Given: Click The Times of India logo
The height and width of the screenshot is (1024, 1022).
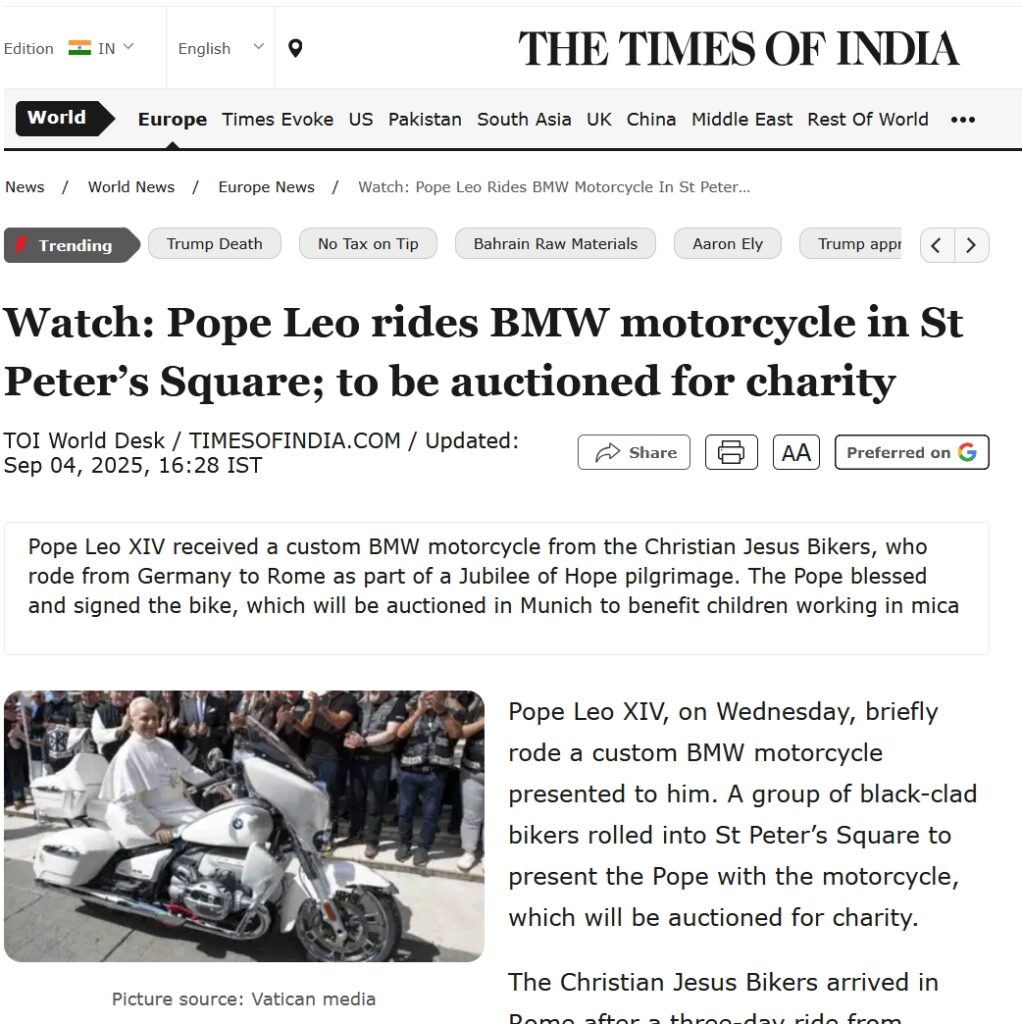Looking at the screenshot, I should click(739, 49).
